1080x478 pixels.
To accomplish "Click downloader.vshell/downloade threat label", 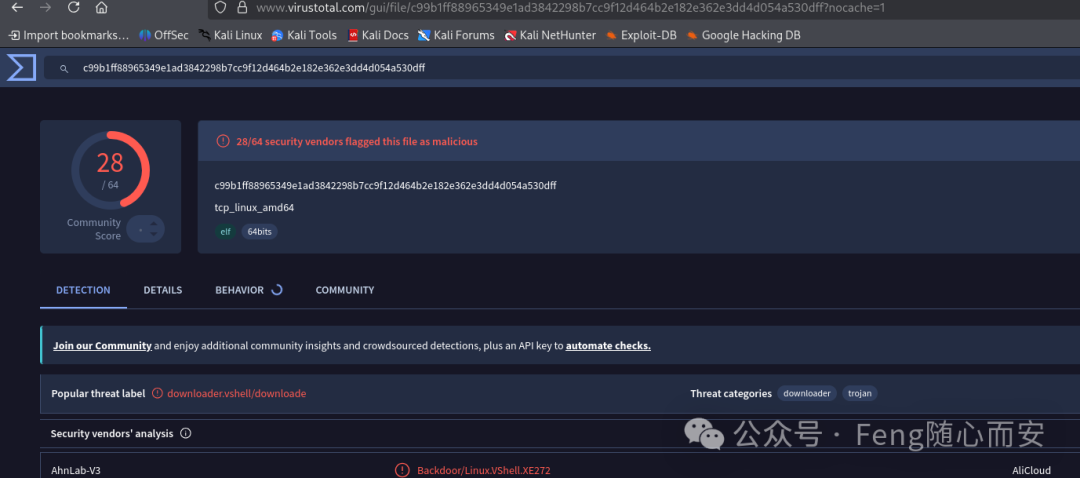I will 236,393.
